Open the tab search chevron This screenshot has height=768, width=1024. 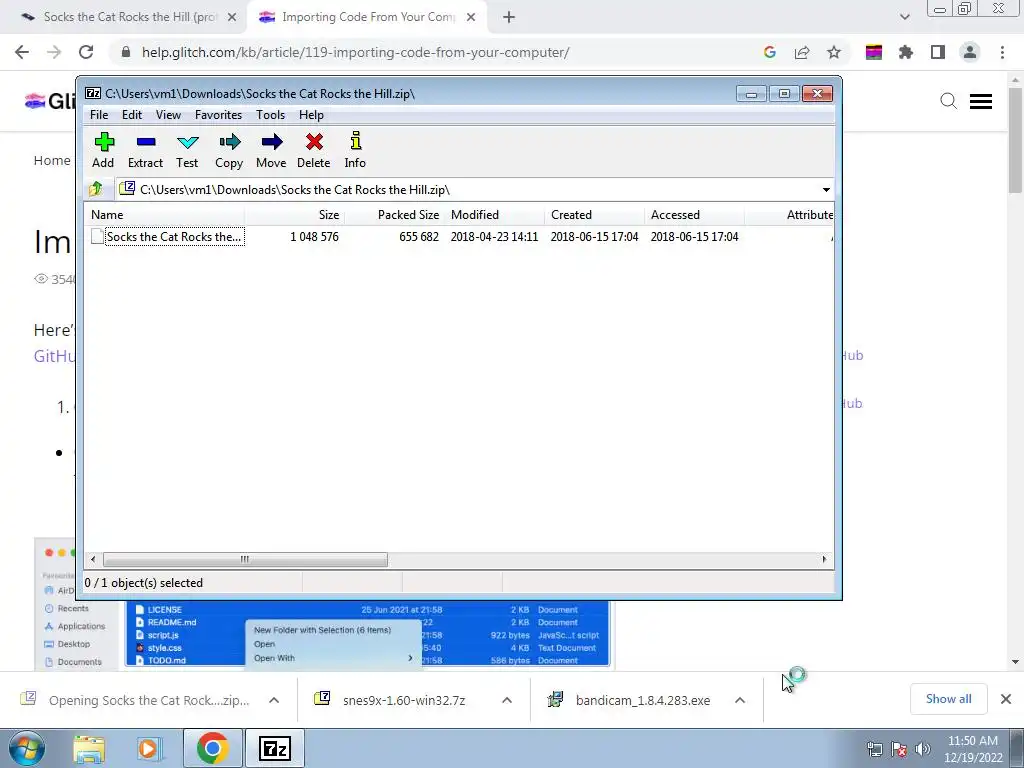click(904, 17)
